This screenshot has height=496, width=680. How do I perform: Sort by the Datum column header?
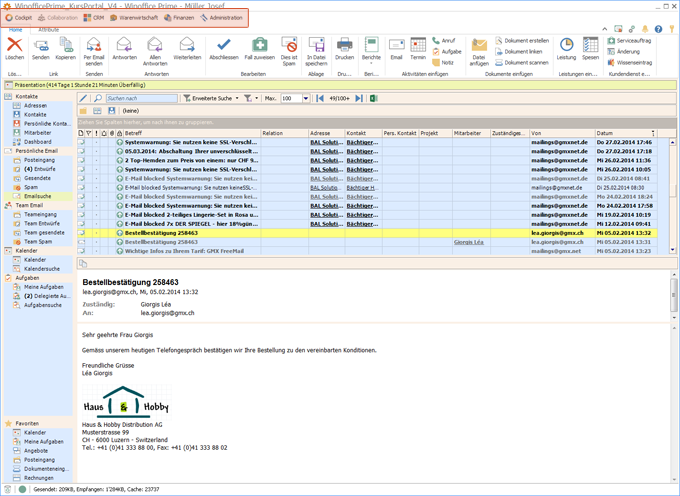(626, 133)
